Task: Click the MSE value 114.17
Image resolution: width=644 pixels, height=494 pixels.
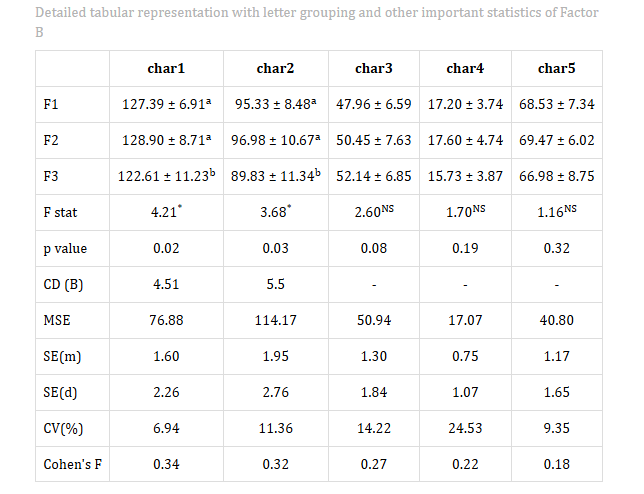Action: point(276,320)
